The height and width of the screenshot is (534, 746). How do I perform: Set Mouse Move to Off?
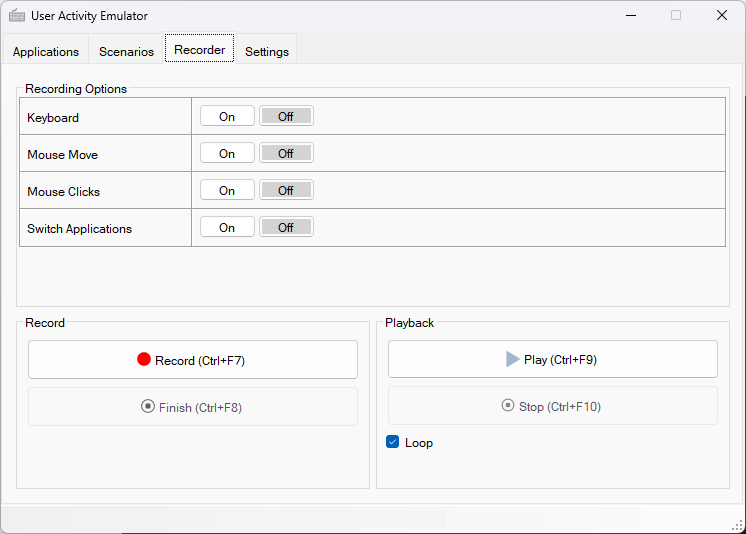(x=286, y=153)
